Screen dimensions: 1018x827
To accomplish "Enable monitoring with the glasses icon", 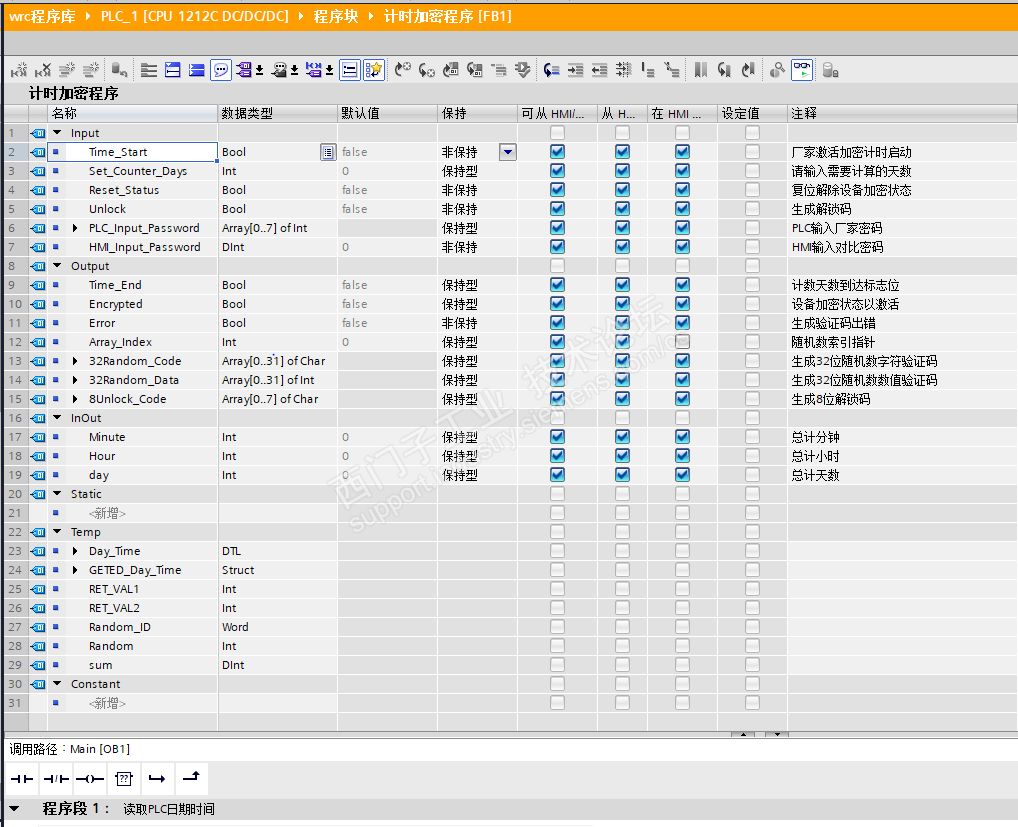I will point(801,70).
